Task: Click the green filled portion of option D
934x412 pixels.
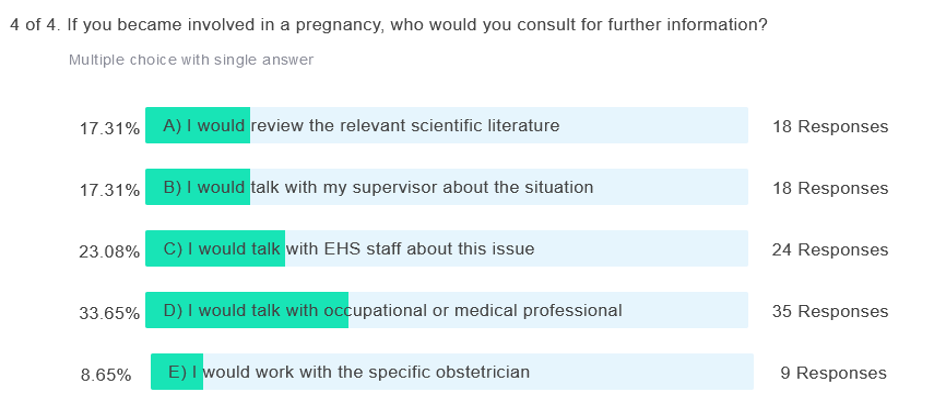Action: click(x=247, y=310)
